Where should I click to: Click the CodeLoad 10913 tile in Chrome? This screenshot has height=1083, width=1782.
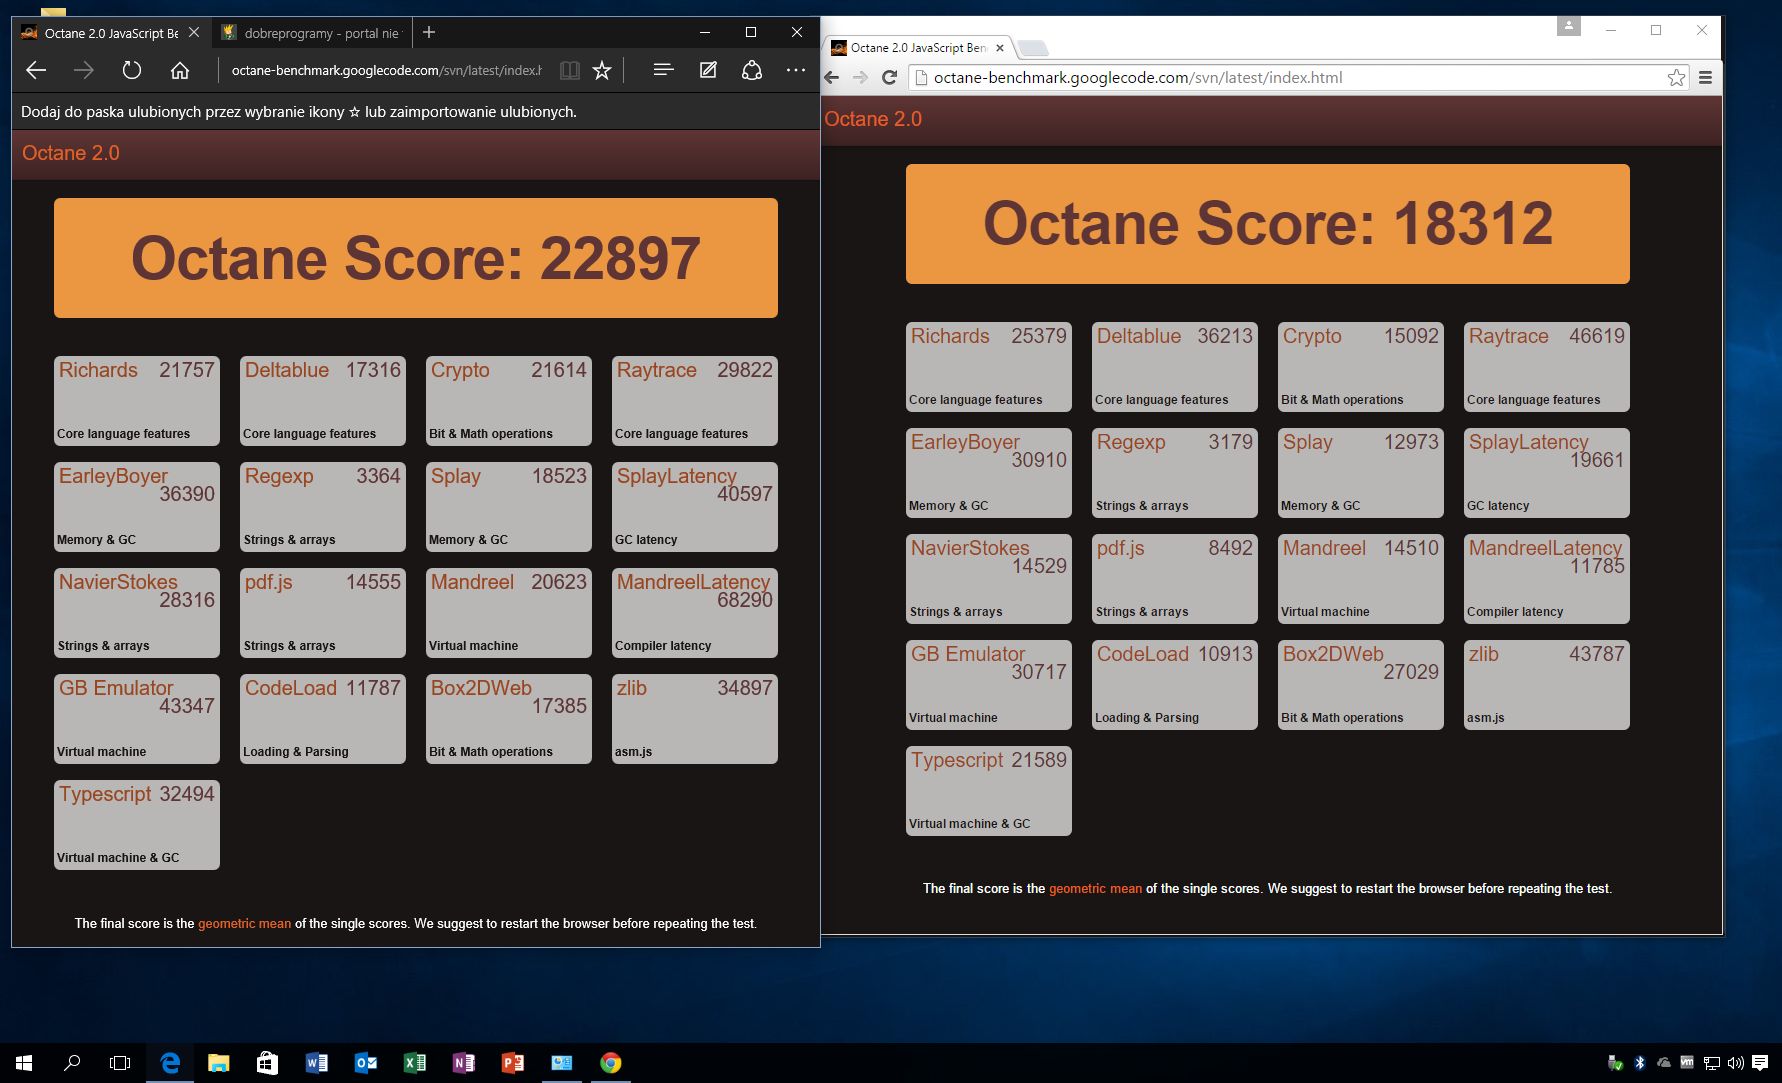[x=1175, y=685]
